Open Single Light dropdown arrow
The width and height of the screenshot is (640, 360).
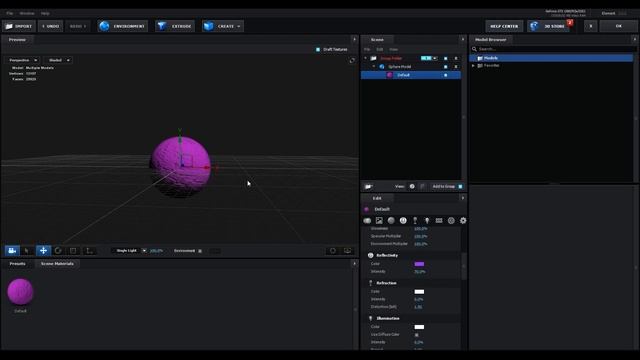[144, 251]
